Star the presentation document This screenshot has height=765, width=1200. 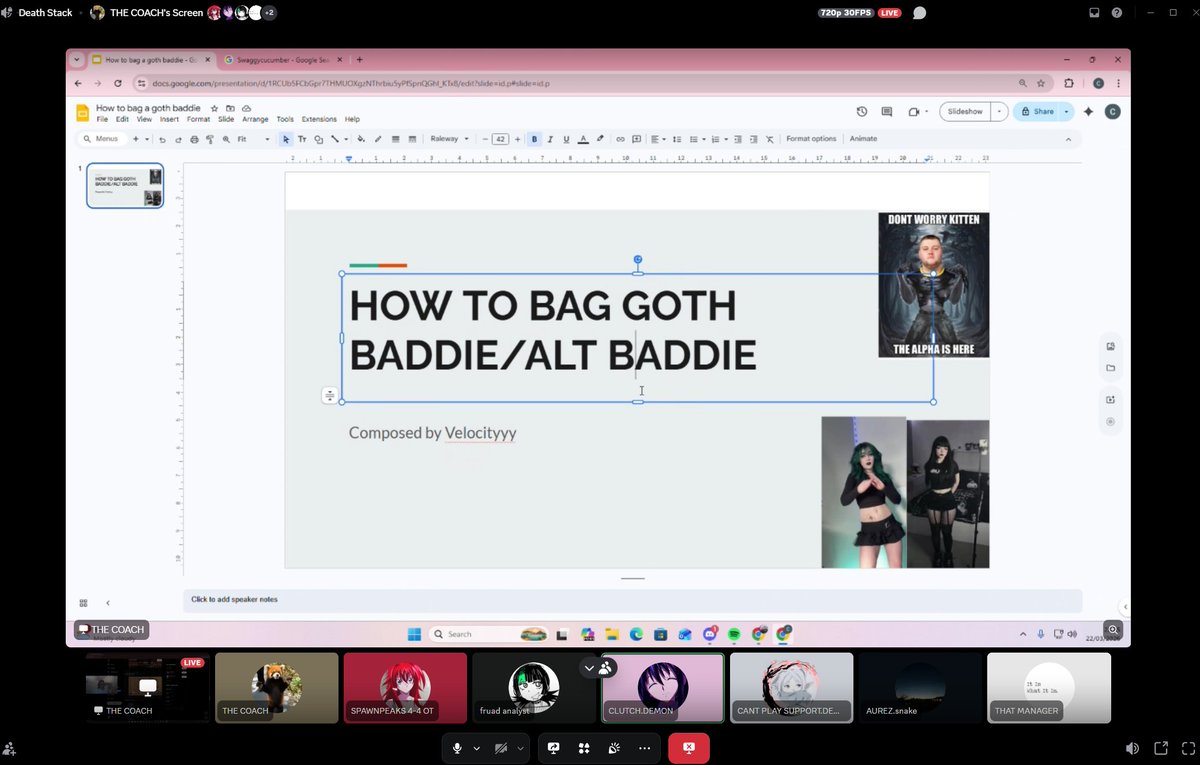pyautogui.click(x=214, y=108)
